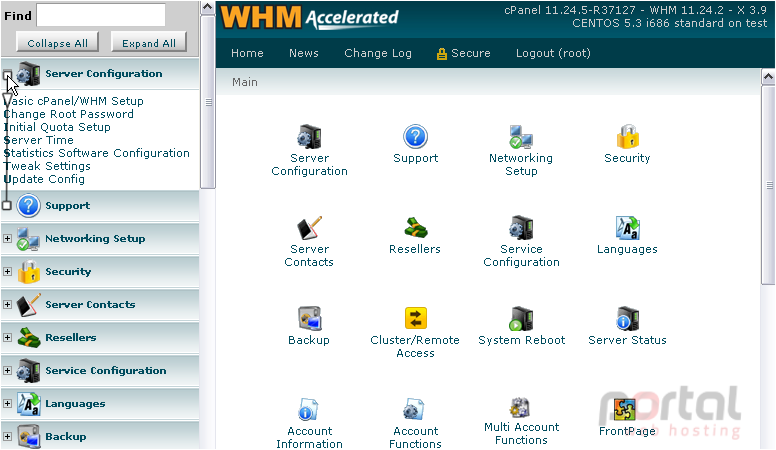Viewport: 776px width, 450px height.
Task: Open Tweak Settings link
Action: point(48,166)
